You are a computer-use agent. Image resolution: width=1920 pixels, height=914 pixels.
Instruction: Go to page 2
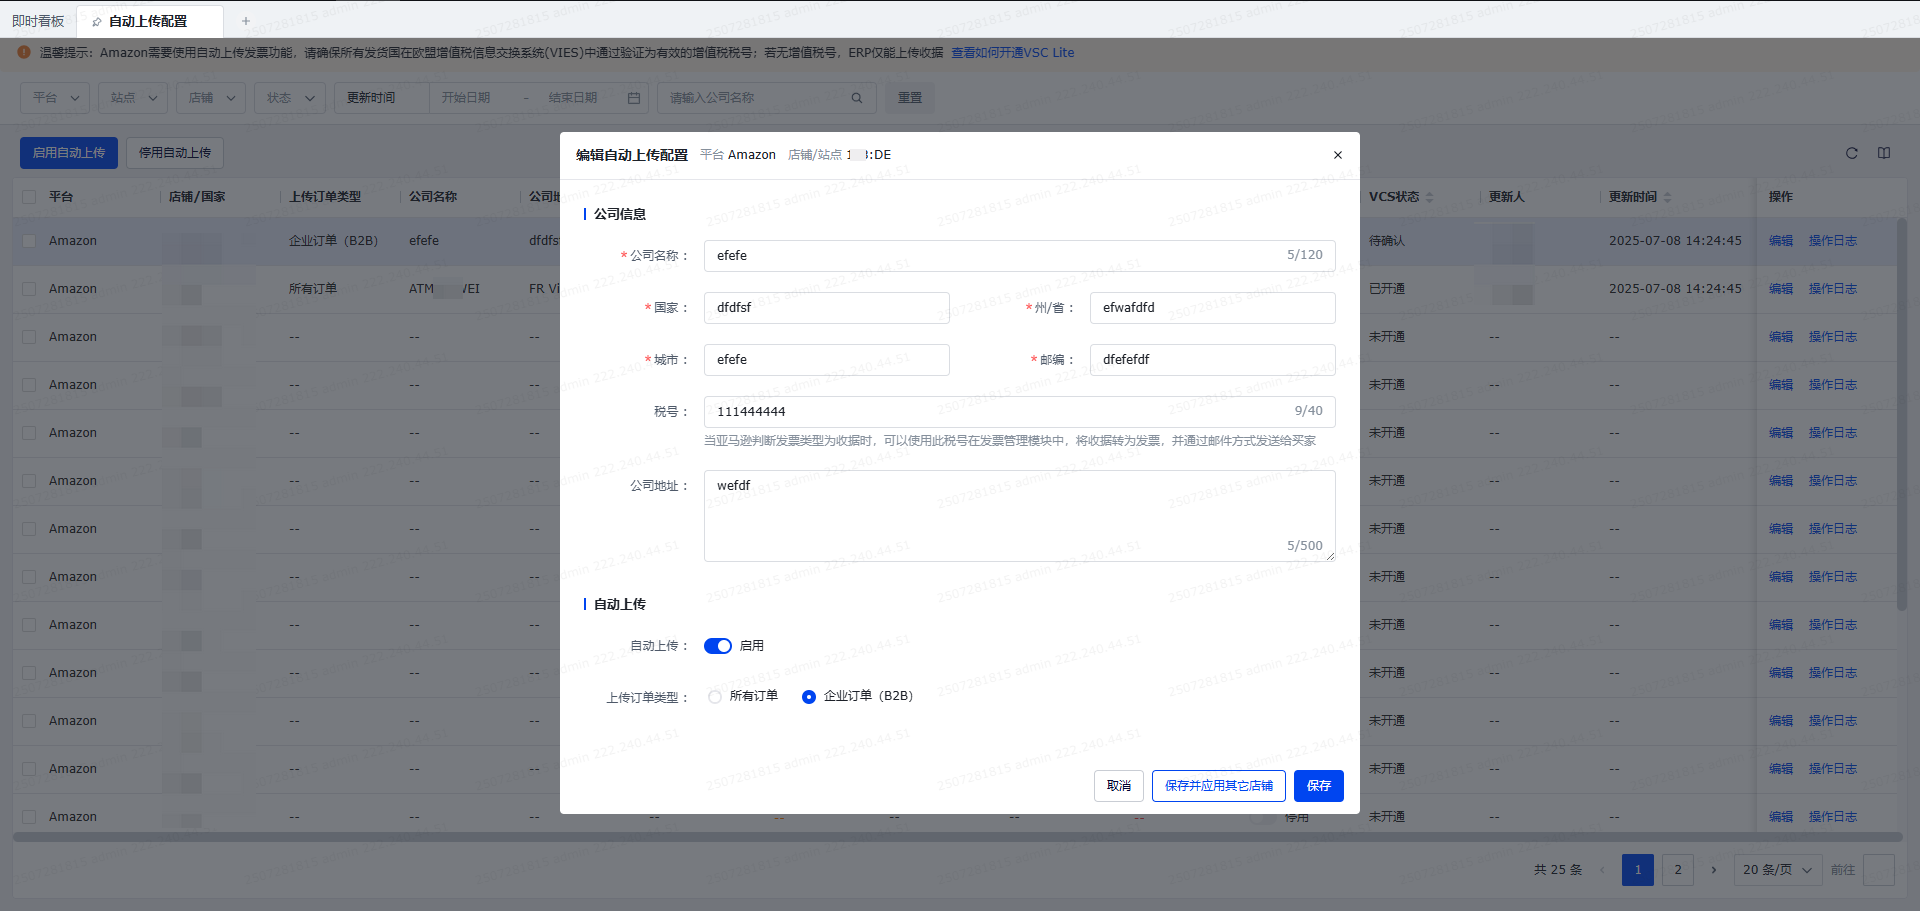coord(1678,870)
